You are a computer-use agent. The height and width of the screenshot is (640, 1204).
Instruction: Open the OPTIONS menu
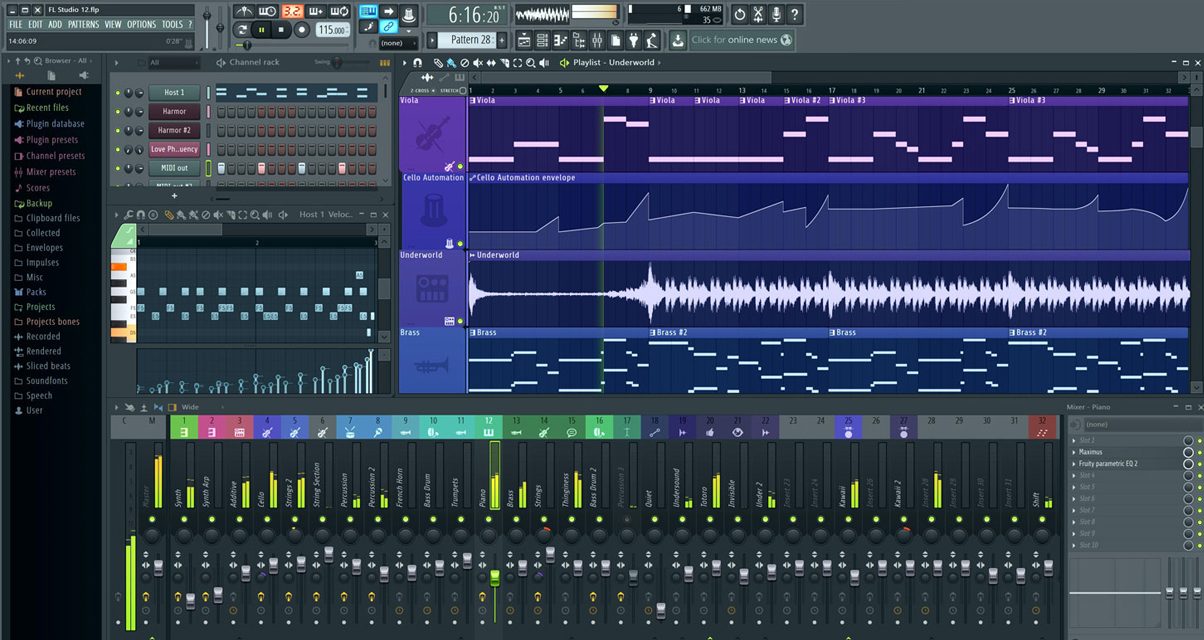142,24
